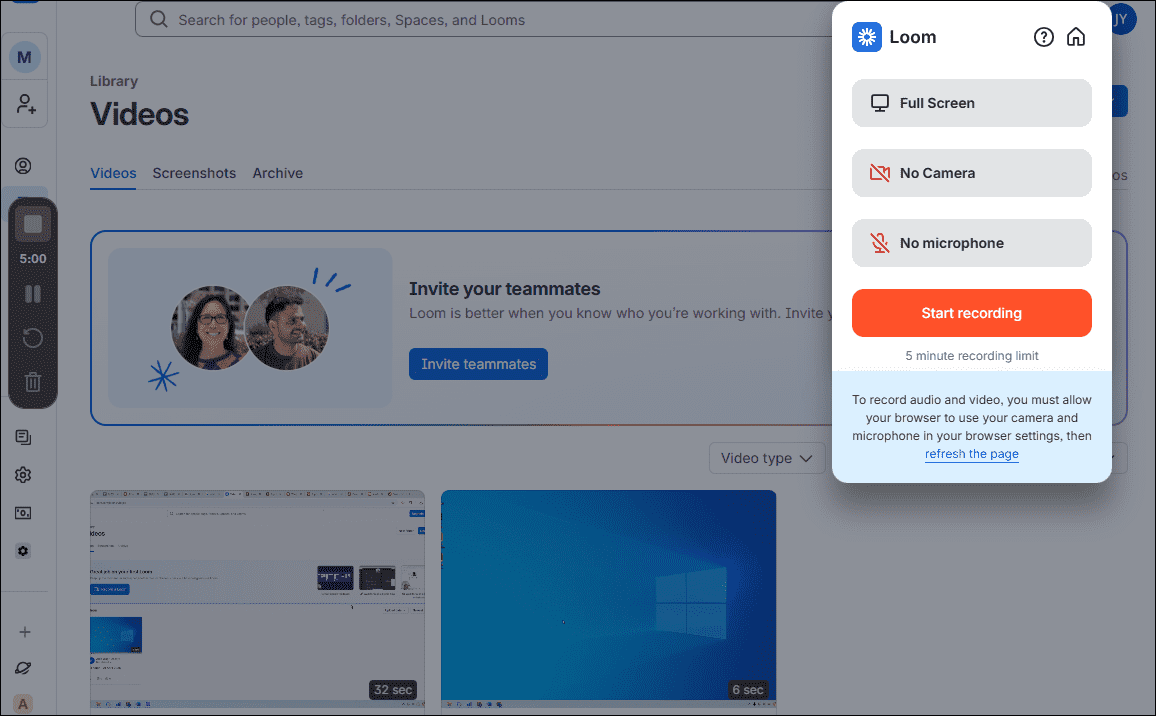Click the Invite teammates button
Screen dimensions: 1156x716
tap(478, 364)
